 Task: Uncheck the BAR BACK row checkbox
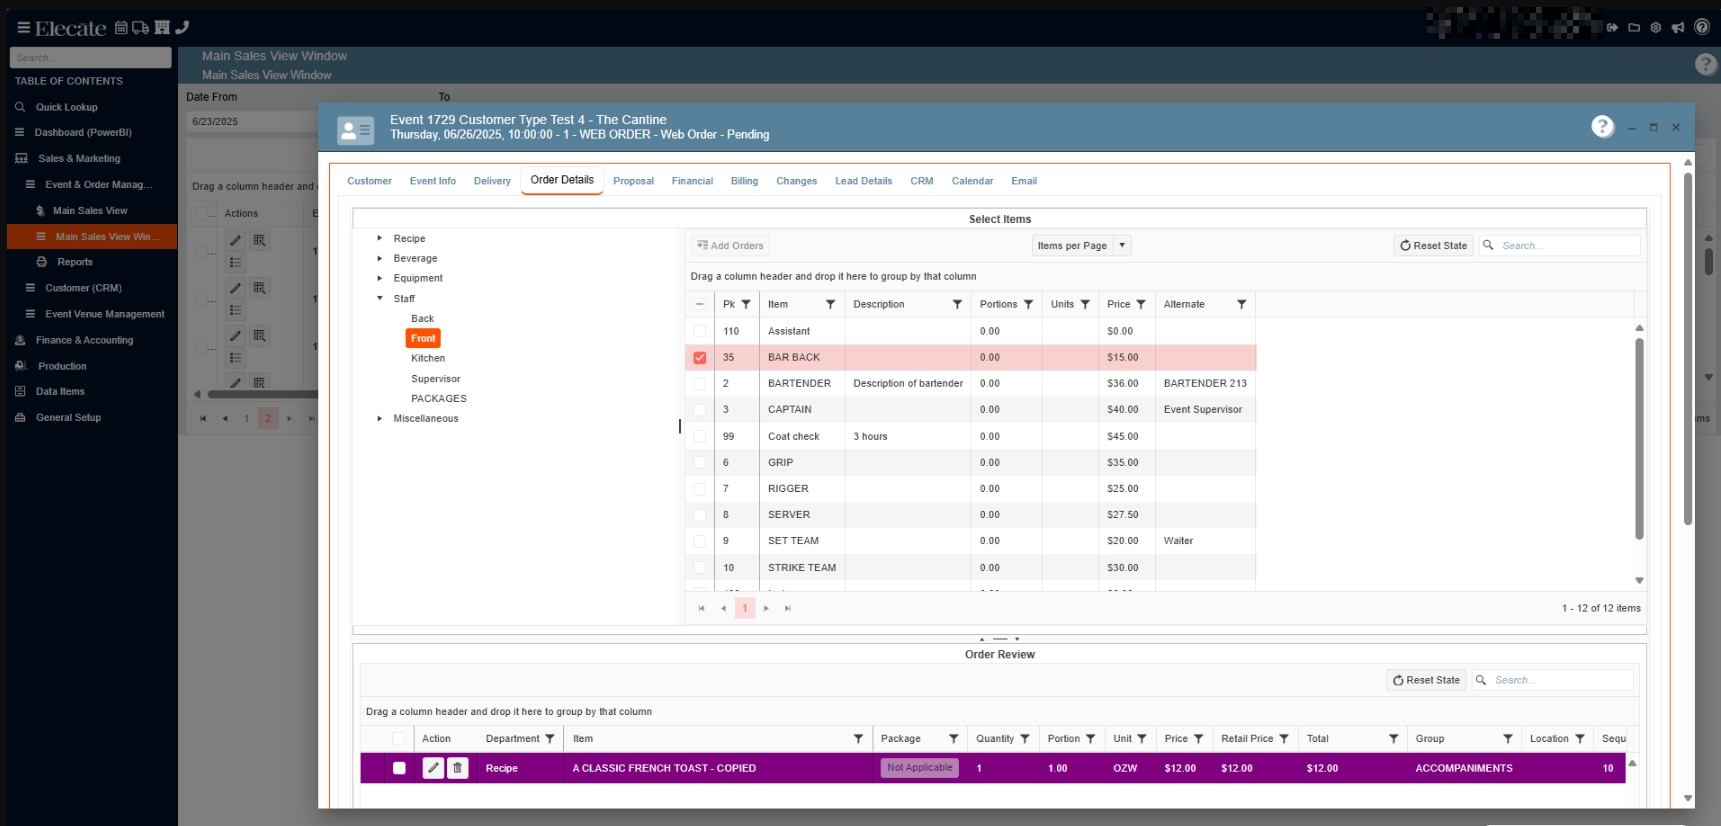tap(700, 358)
